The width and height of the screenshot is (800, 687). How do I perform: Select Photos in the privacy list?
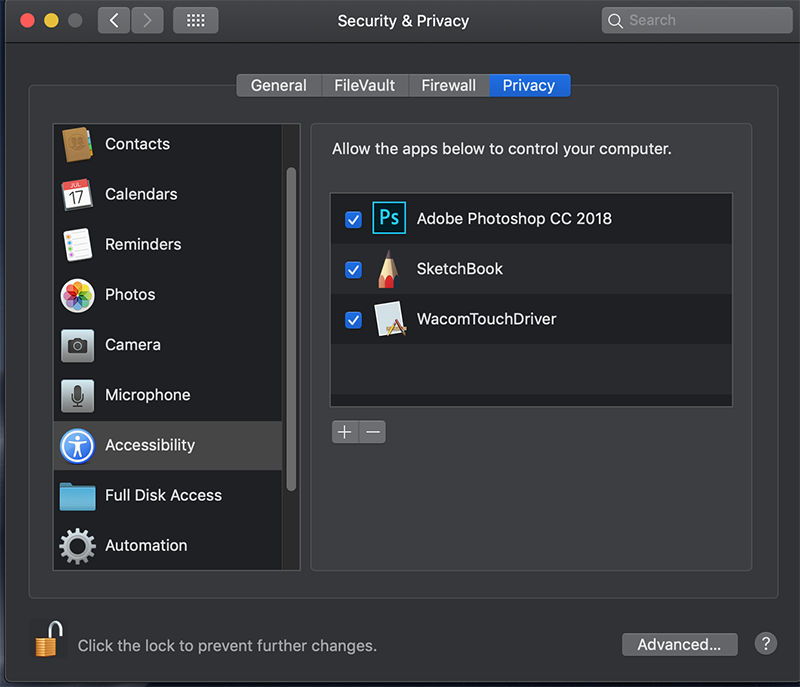point(167,295)
